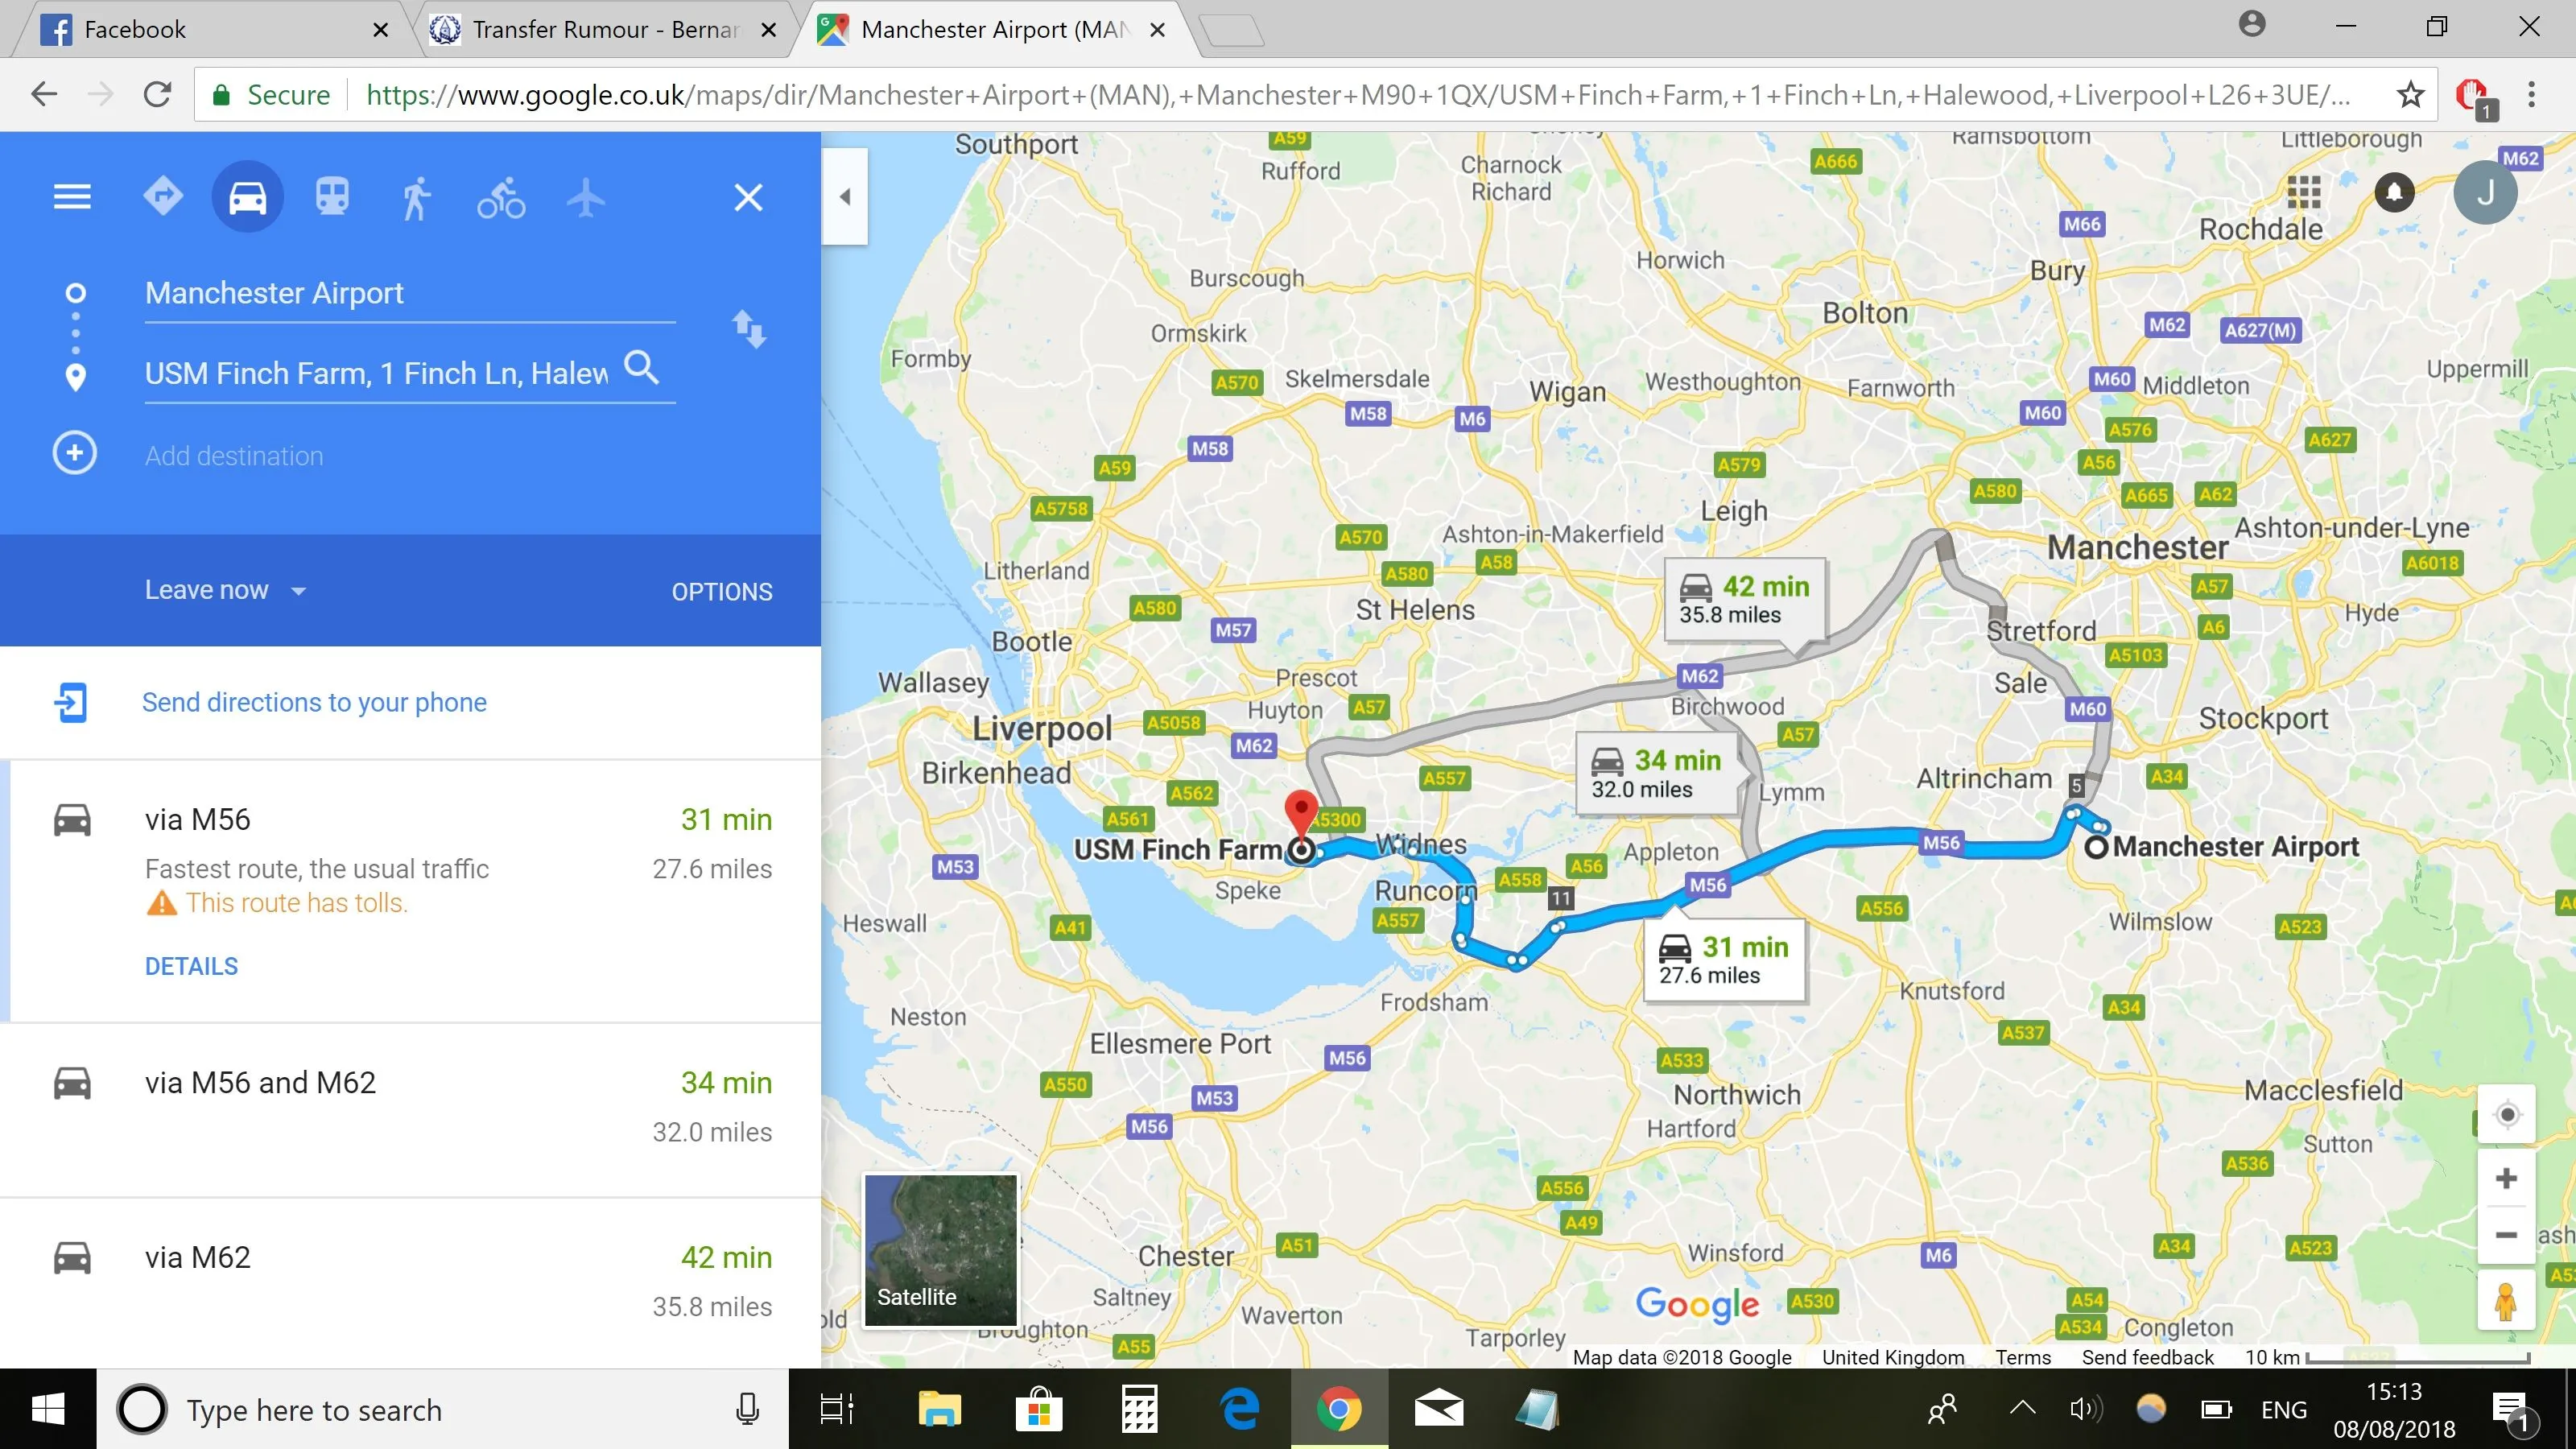The height and width of the screenshot is (1449, 2576).
Task: Select the transit travel mode icon
Action: click(332, 197)
